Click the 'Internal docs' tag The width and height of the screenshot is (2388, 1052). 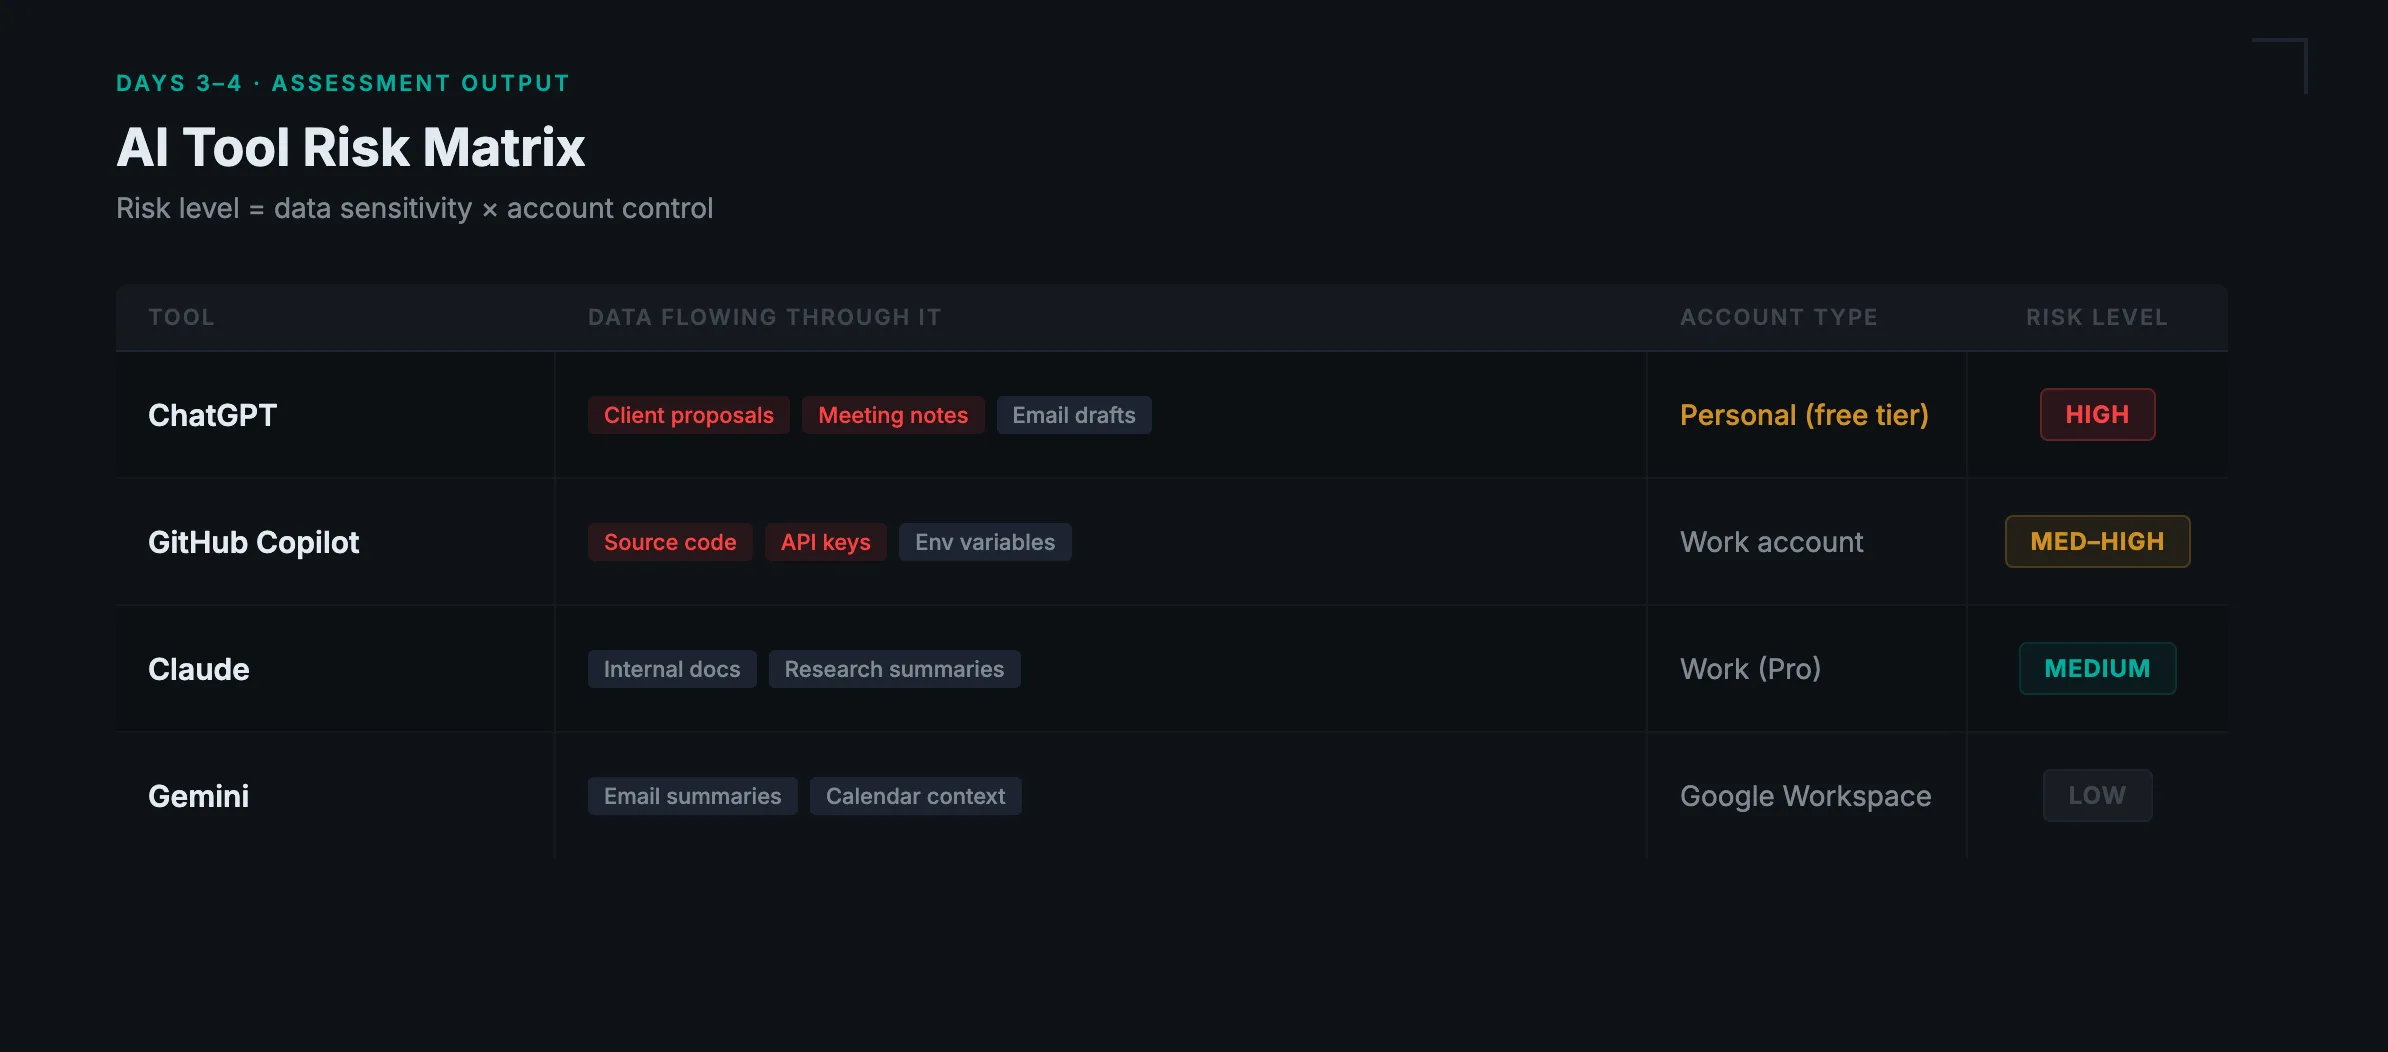click(672, 669)
